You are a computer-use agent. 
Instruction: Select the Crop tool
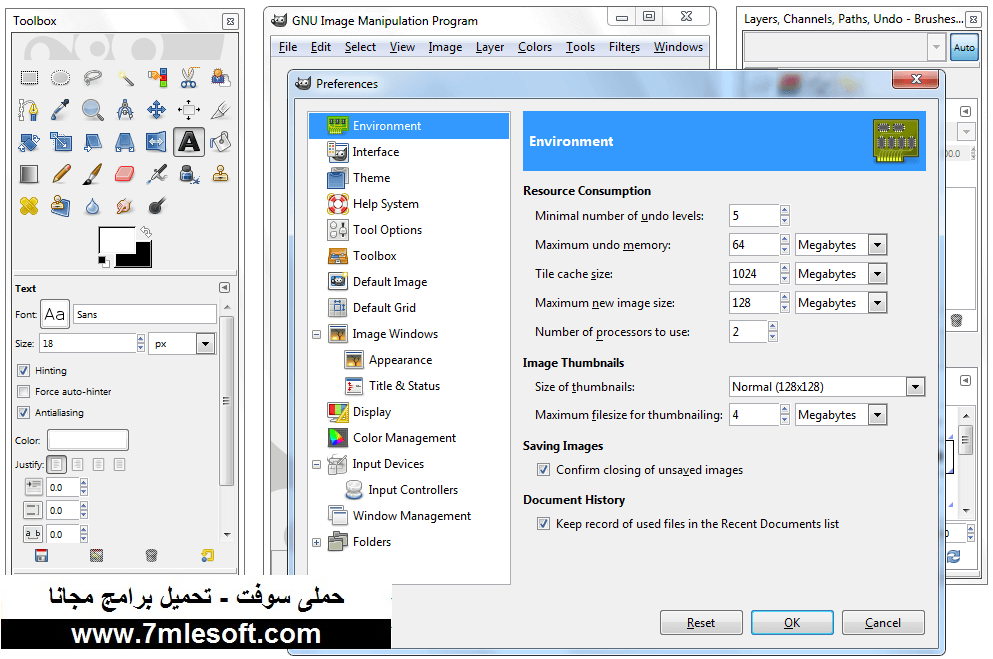[x=220, y=110]
